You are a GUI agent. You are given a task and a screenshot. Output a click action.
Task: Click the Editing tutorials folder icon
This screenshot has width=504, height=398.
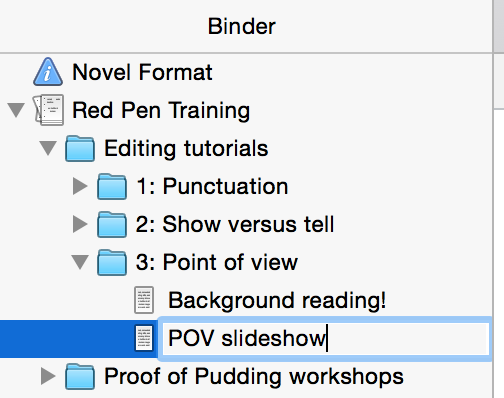[80, 148]
